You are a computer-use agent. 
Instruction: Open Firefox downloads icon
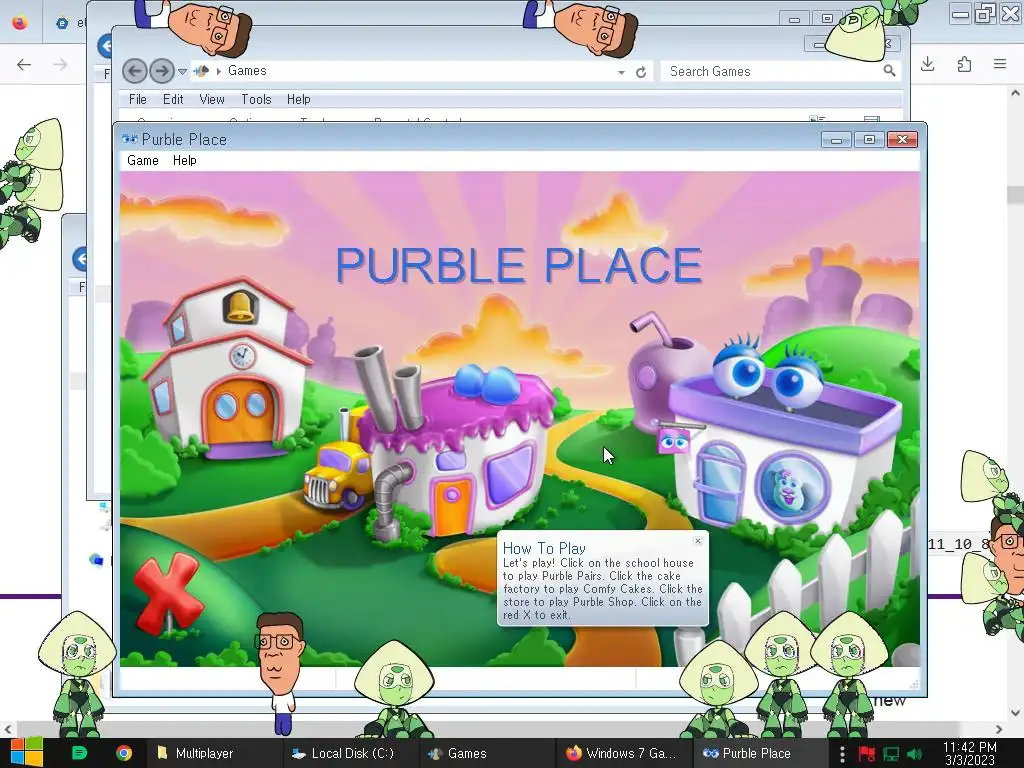927,63
